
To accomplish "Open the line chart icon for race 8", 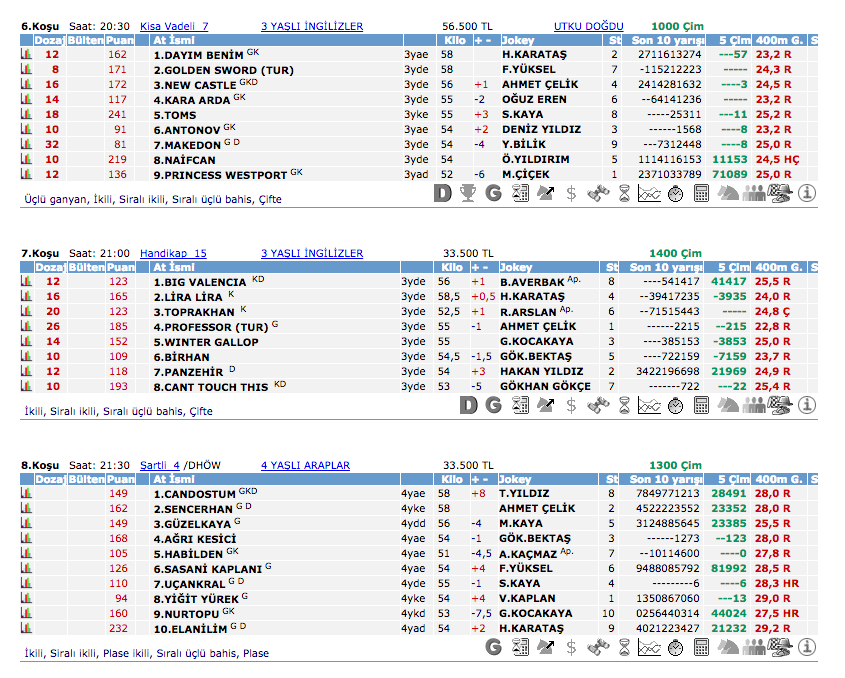I will pos(650,647).
